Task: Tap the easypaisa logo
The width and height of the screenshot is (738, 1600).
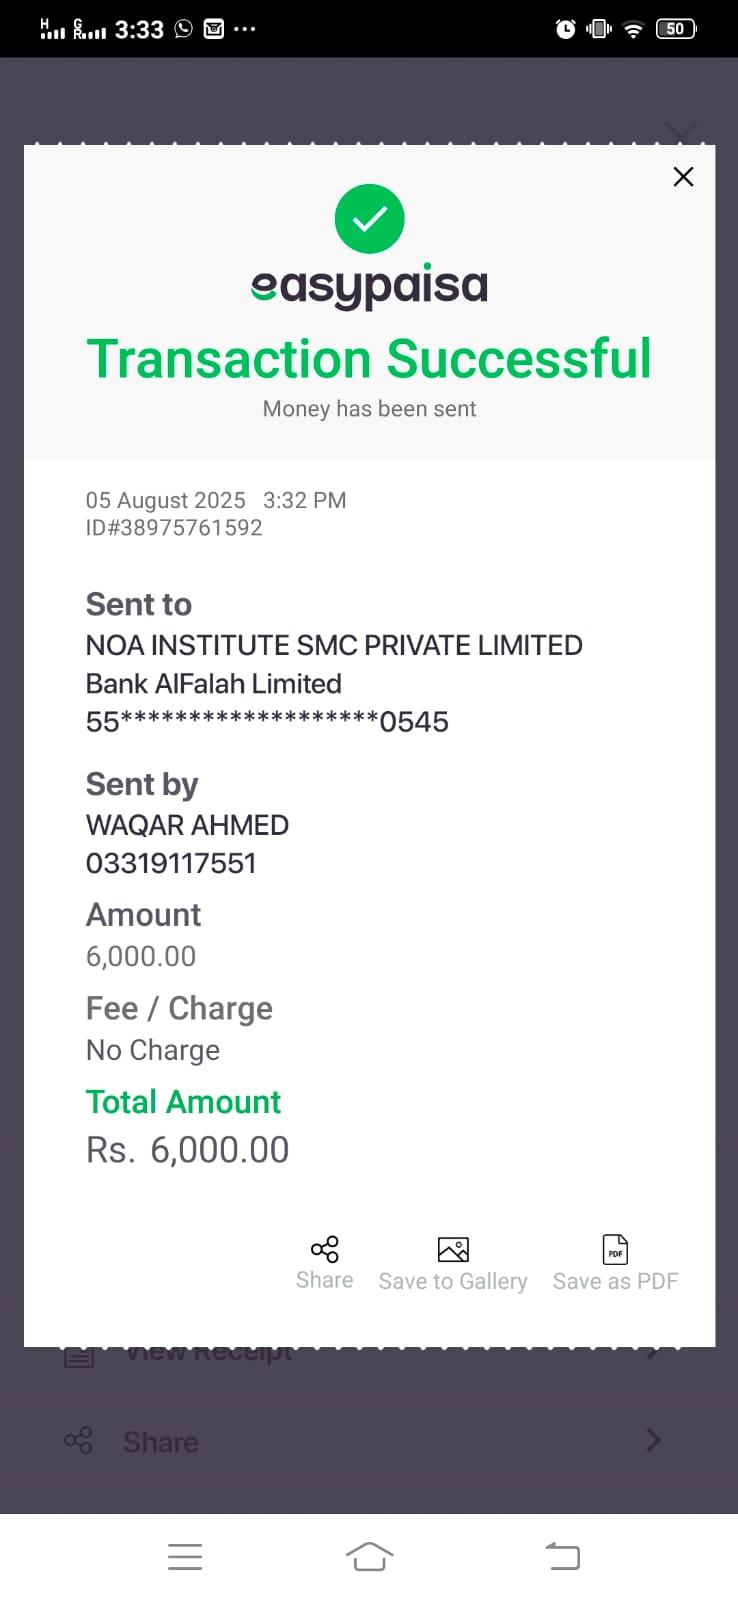Action: coord(369,287)
